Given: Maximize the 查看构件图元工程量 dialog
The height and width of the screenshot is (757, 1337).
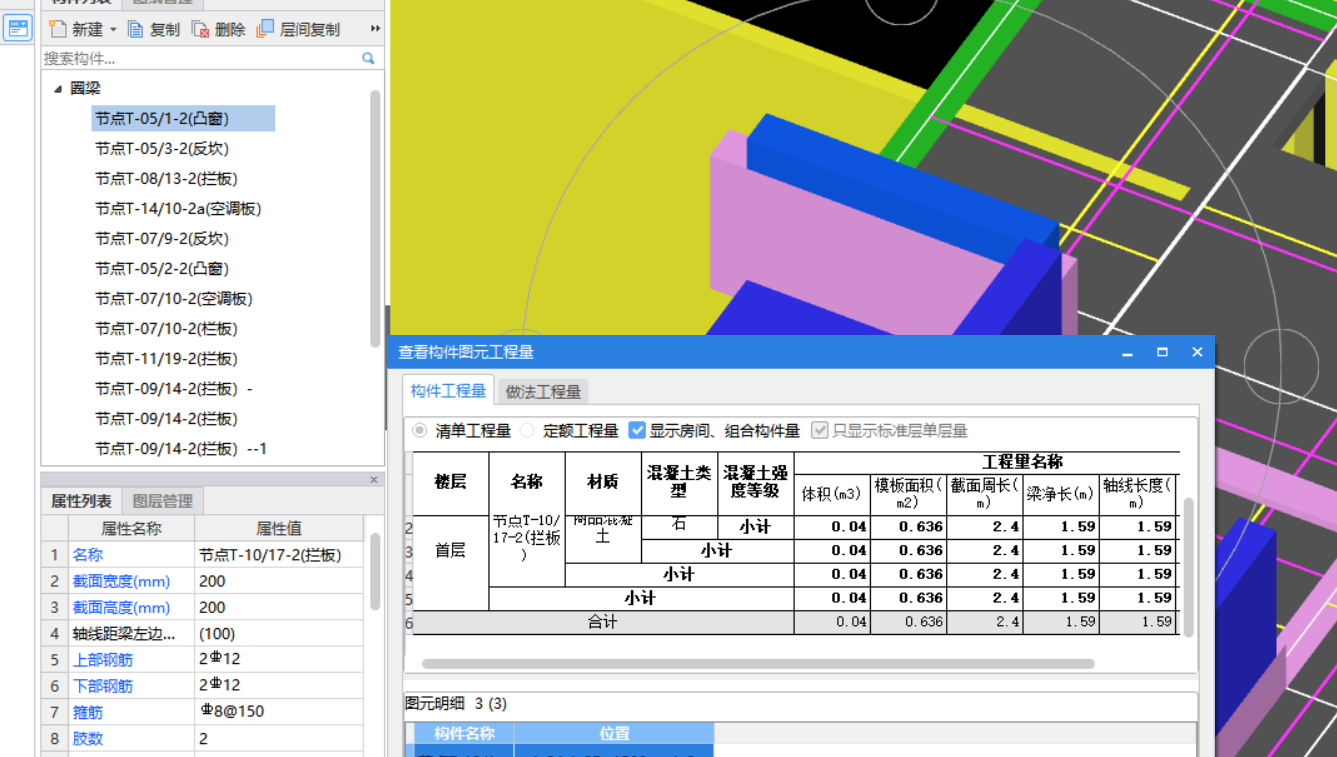Looking at the screenshot, I should pos(1162,352).
